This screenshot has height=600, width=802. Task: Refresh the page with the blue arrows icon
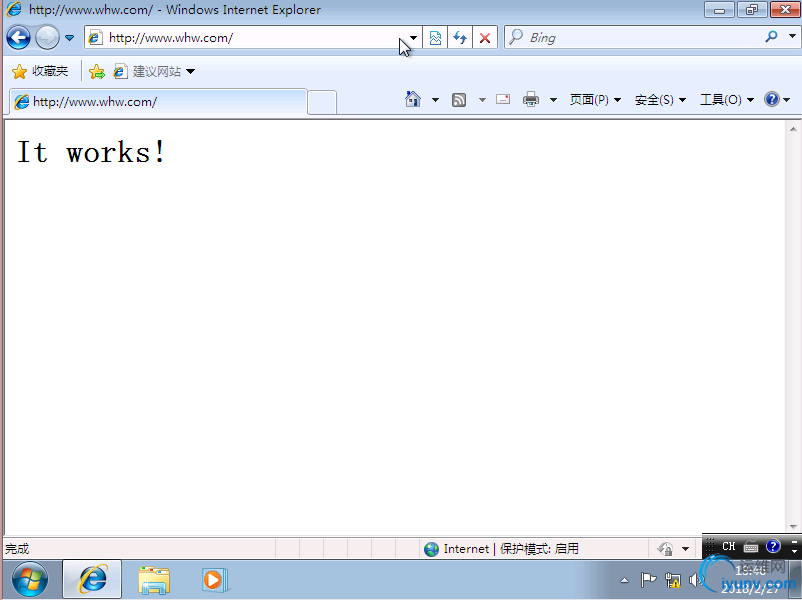click(460, 38)
